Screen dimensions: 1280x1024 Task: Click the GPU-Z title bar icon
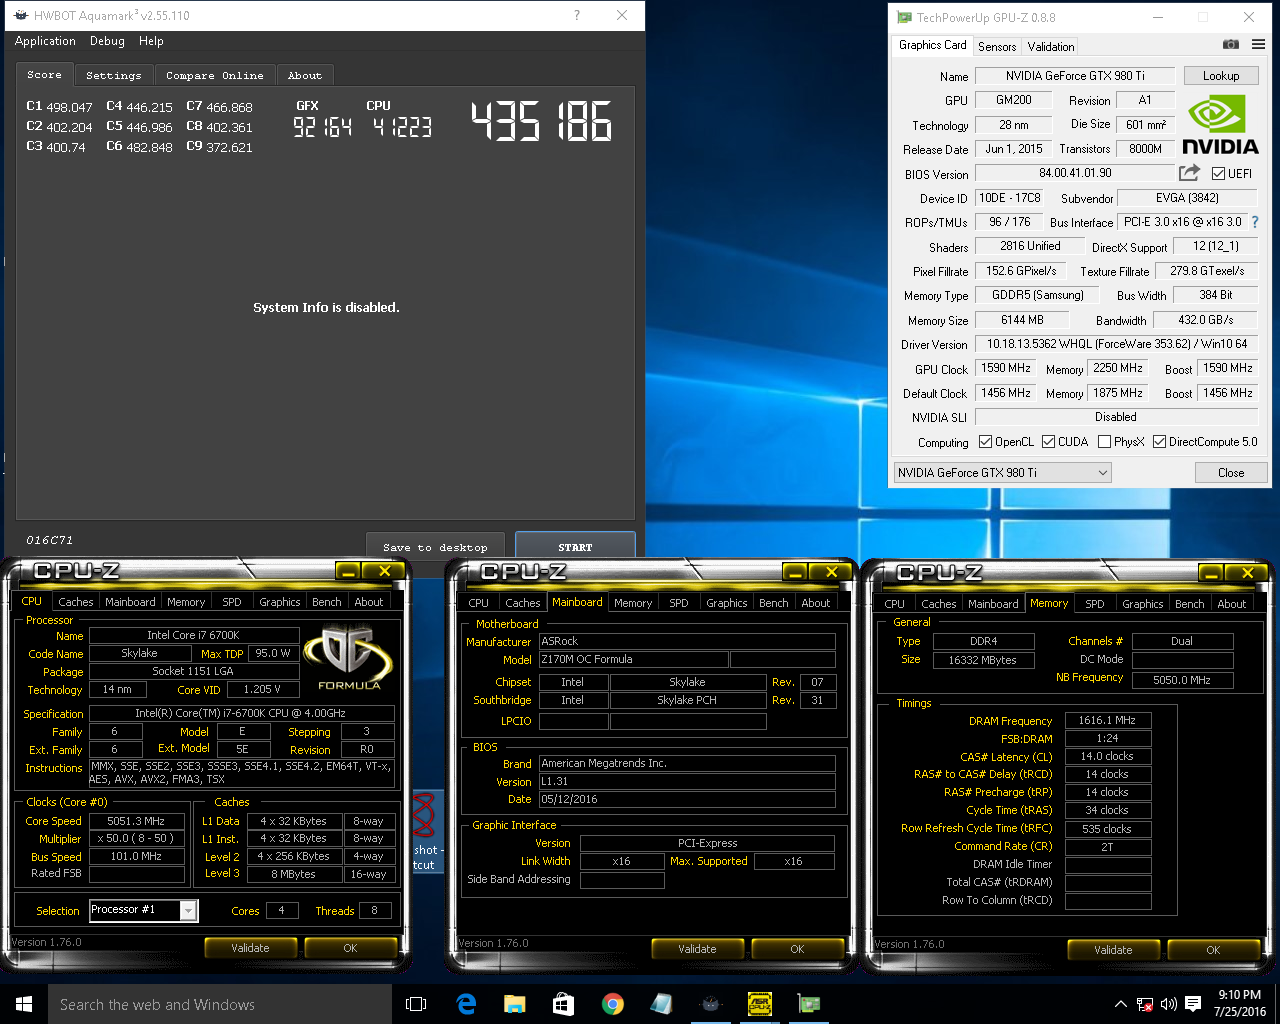904,17
